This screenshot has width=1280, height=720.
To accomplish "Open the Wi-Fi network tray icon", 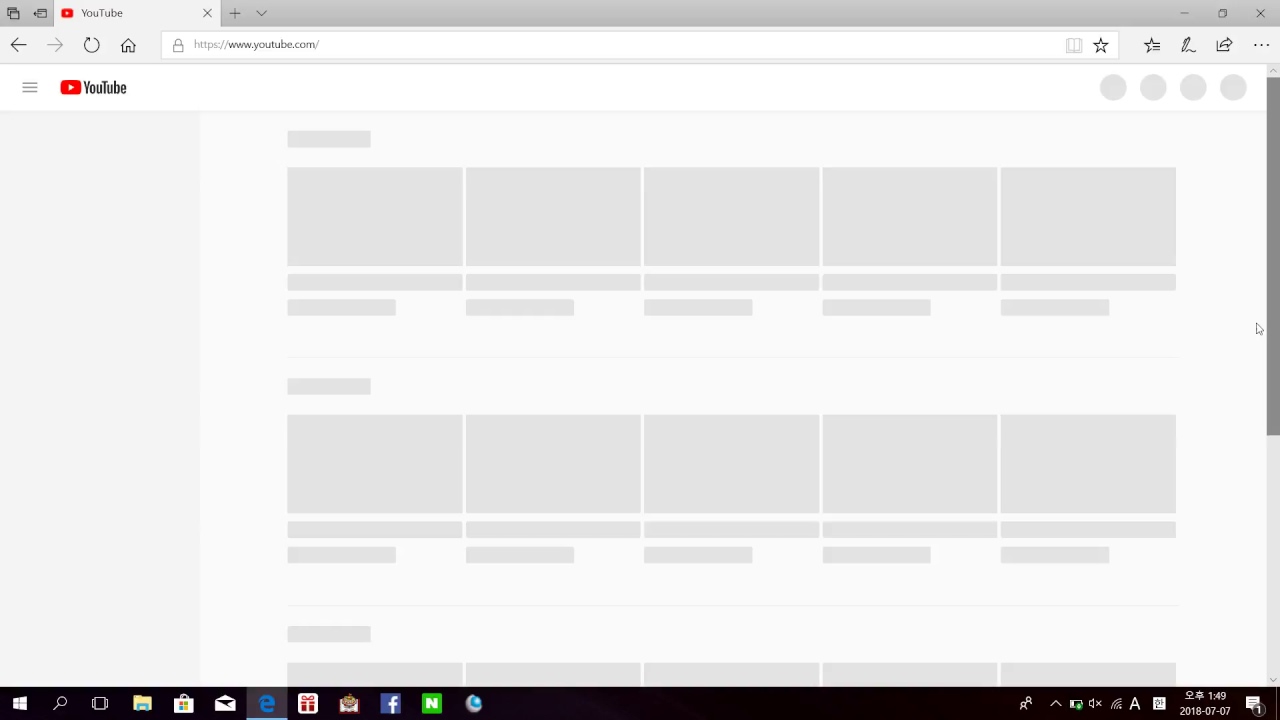I will click(1117, 704).
